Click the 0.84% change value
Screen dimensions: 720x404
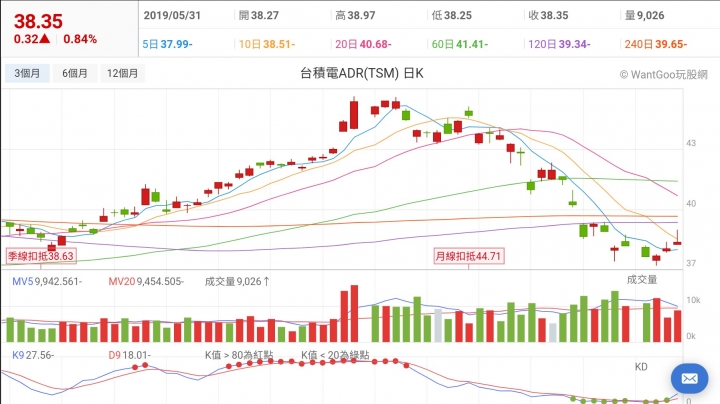click(80, 39)
